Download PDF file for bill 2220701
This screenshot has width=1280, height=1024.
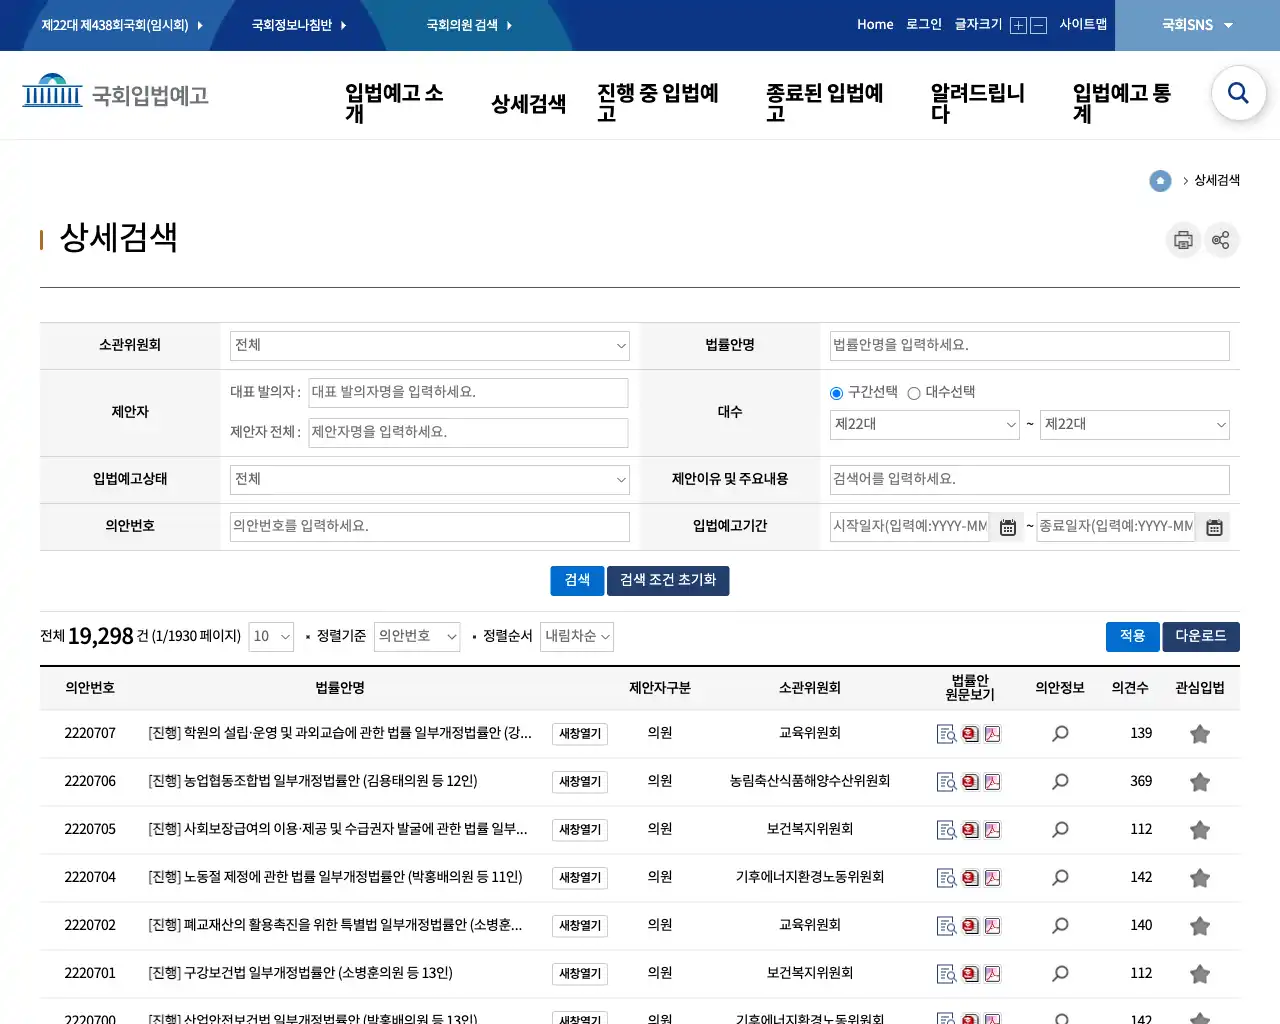click(993, 974)
